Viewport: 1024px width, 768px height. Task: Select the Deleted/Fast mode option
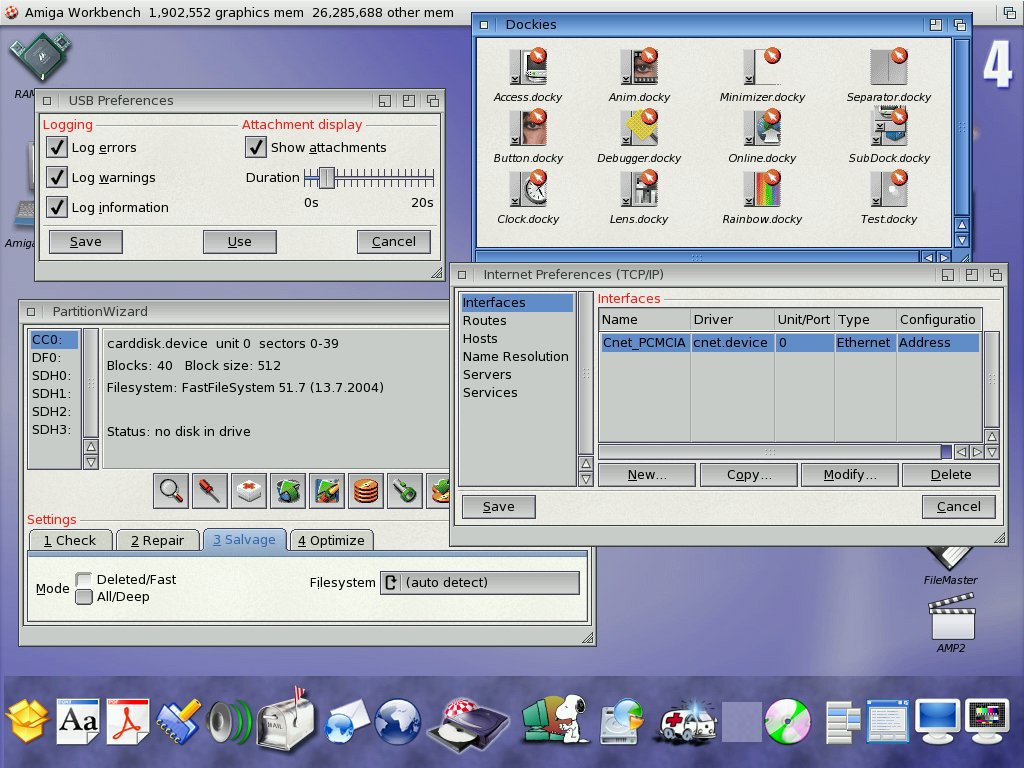point(84,579)
